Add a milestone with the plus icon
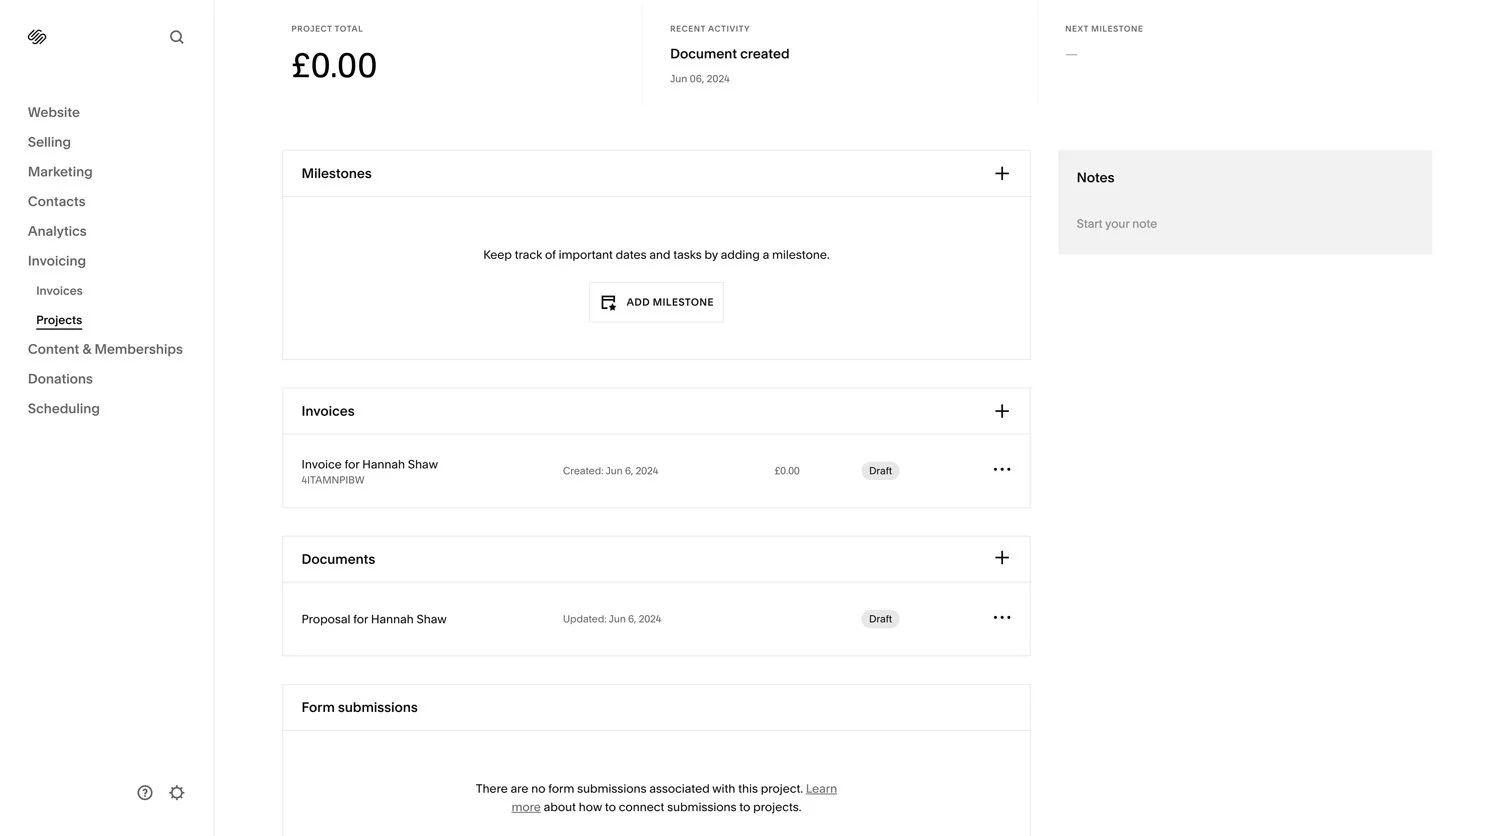Screen dimensions: 1500x836 (1002, 174)
